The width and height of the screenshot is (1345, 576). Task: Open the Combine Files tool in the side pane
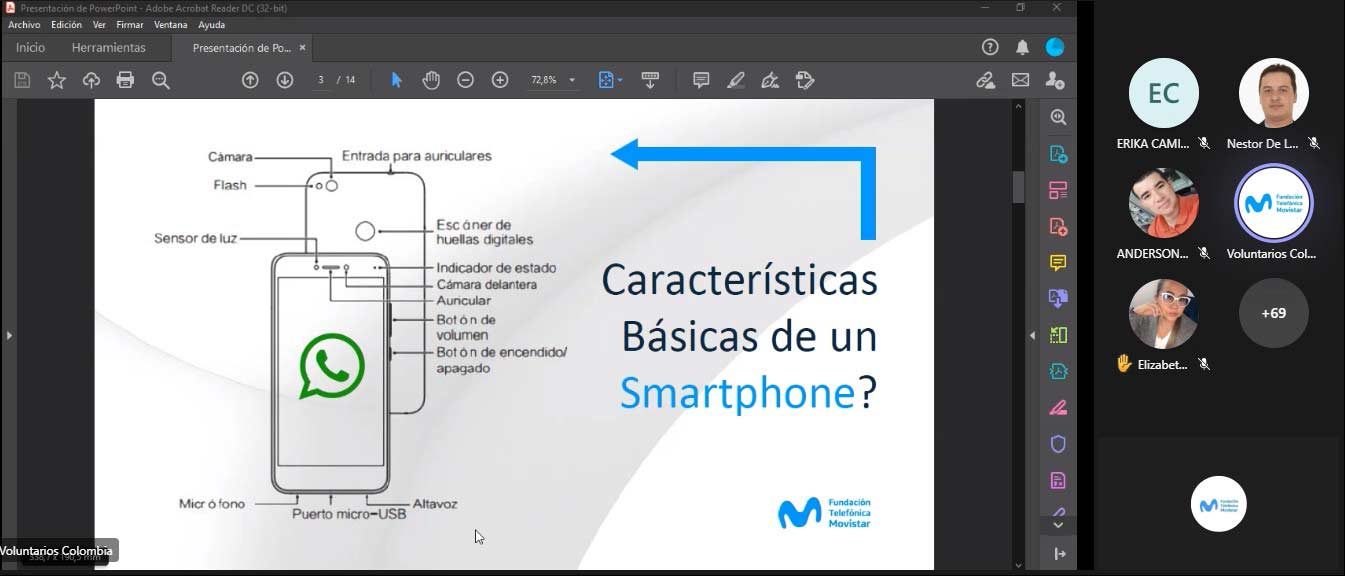tap(1058, 298)
